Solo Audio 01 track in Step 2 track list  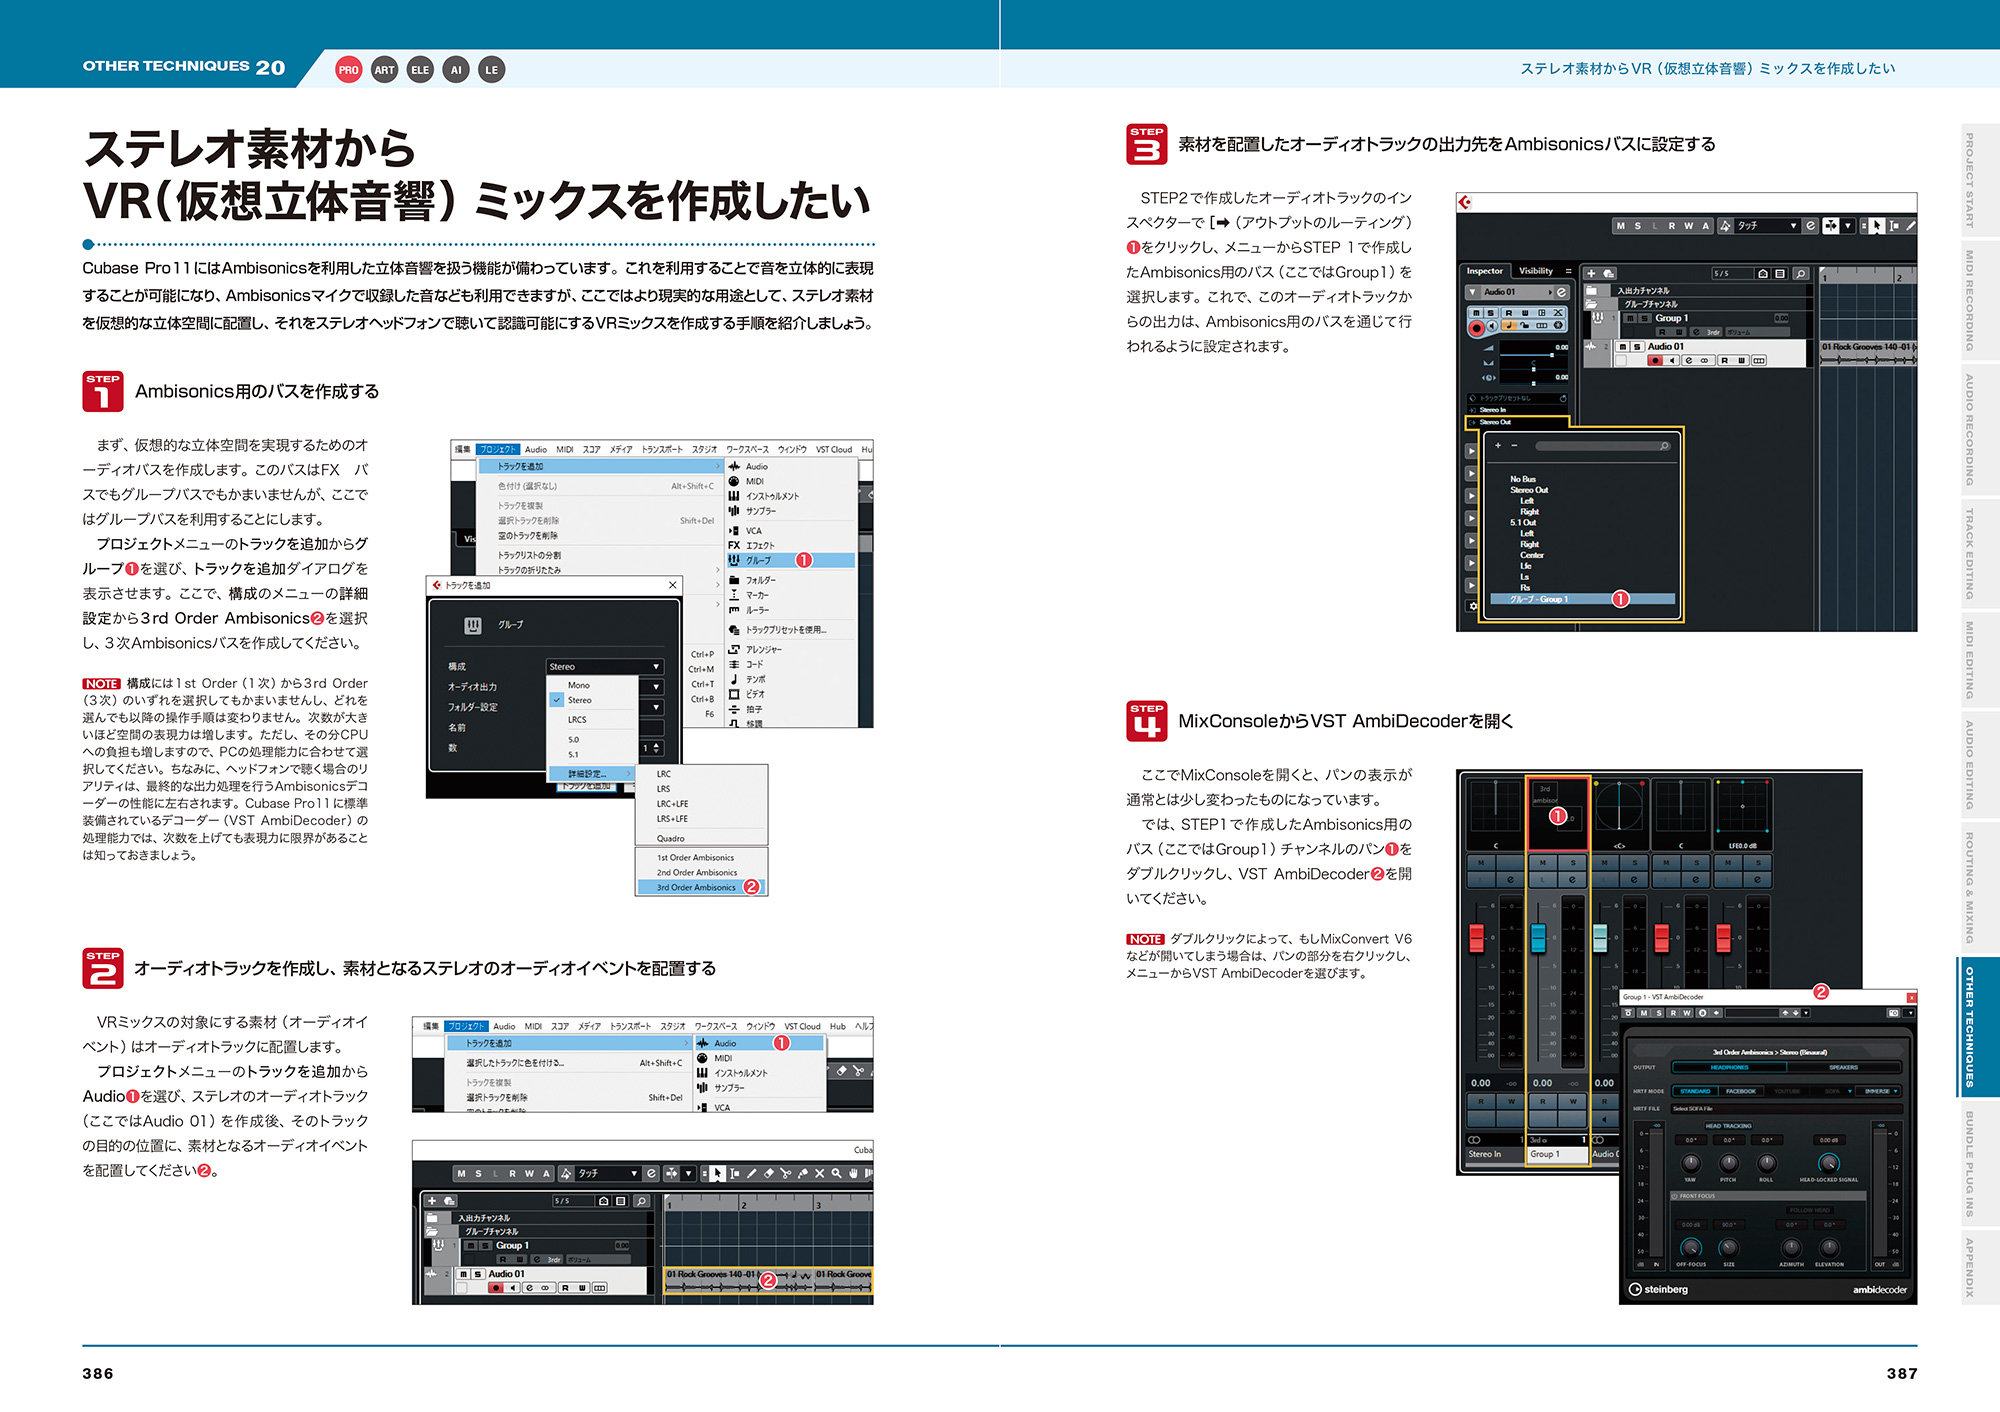(x=478, y=1274)
